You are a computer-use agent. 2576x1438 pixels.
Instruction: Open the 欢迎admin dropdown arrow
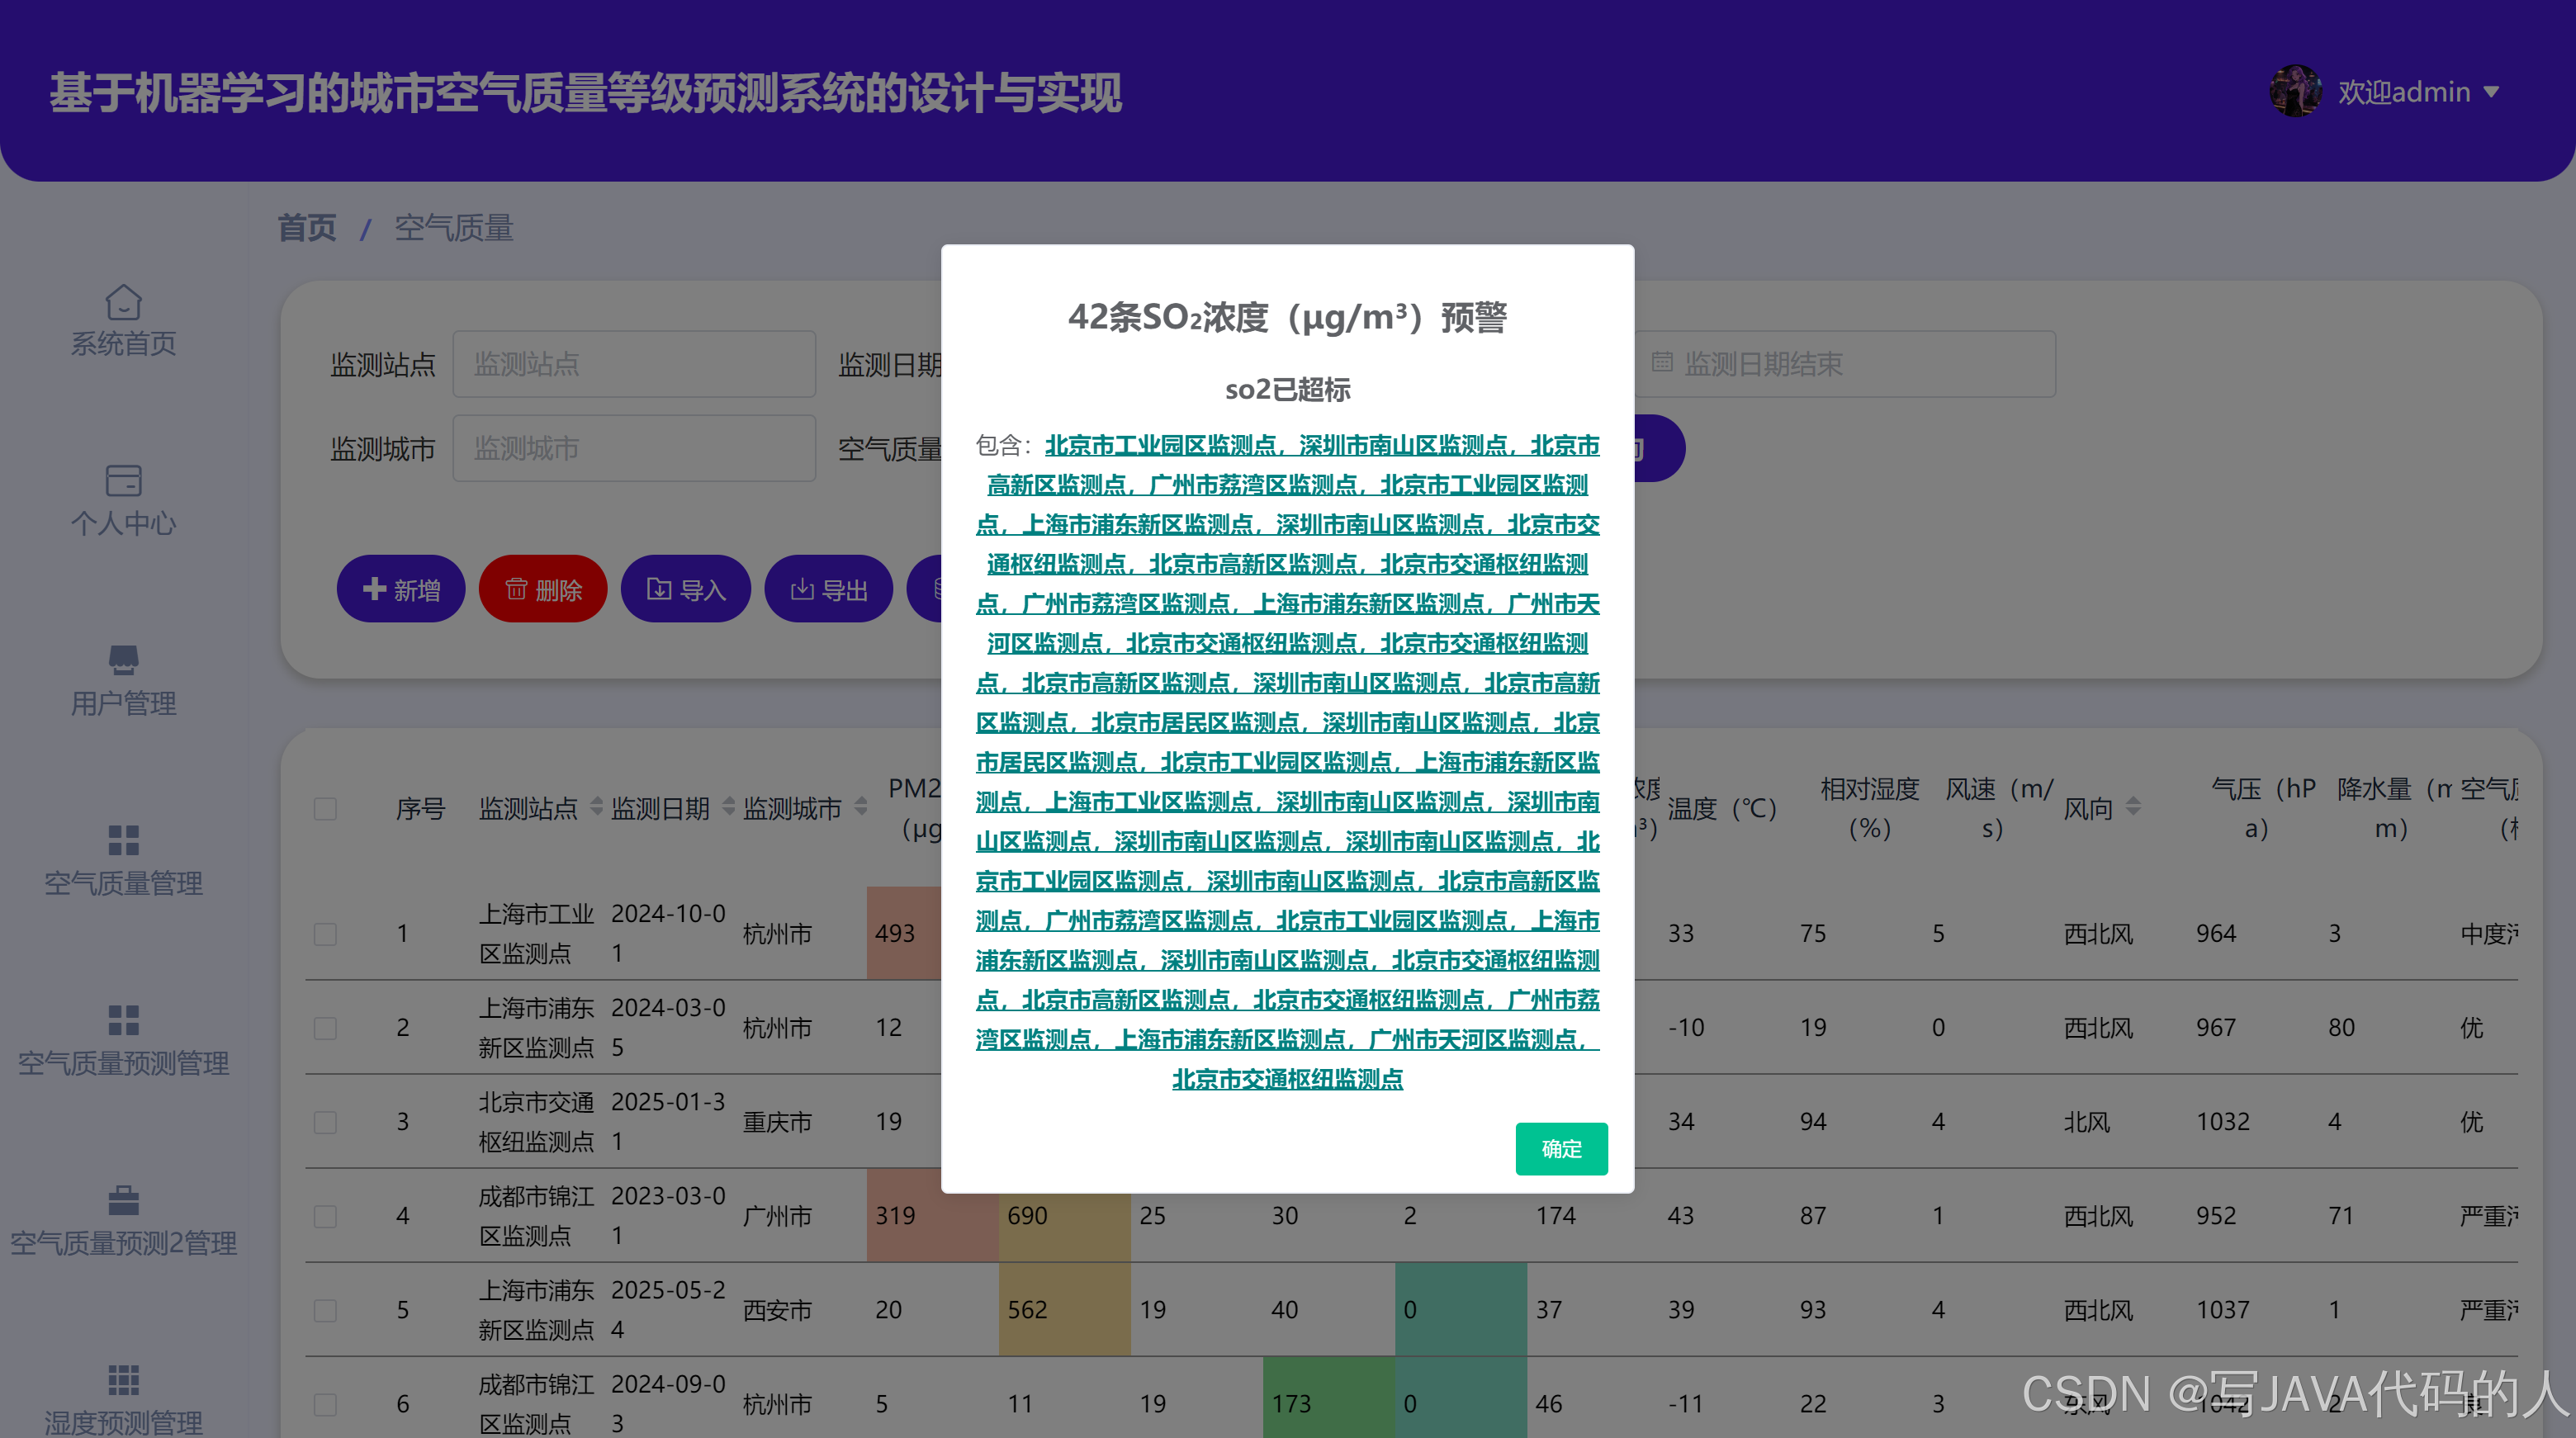[2491, 92]
